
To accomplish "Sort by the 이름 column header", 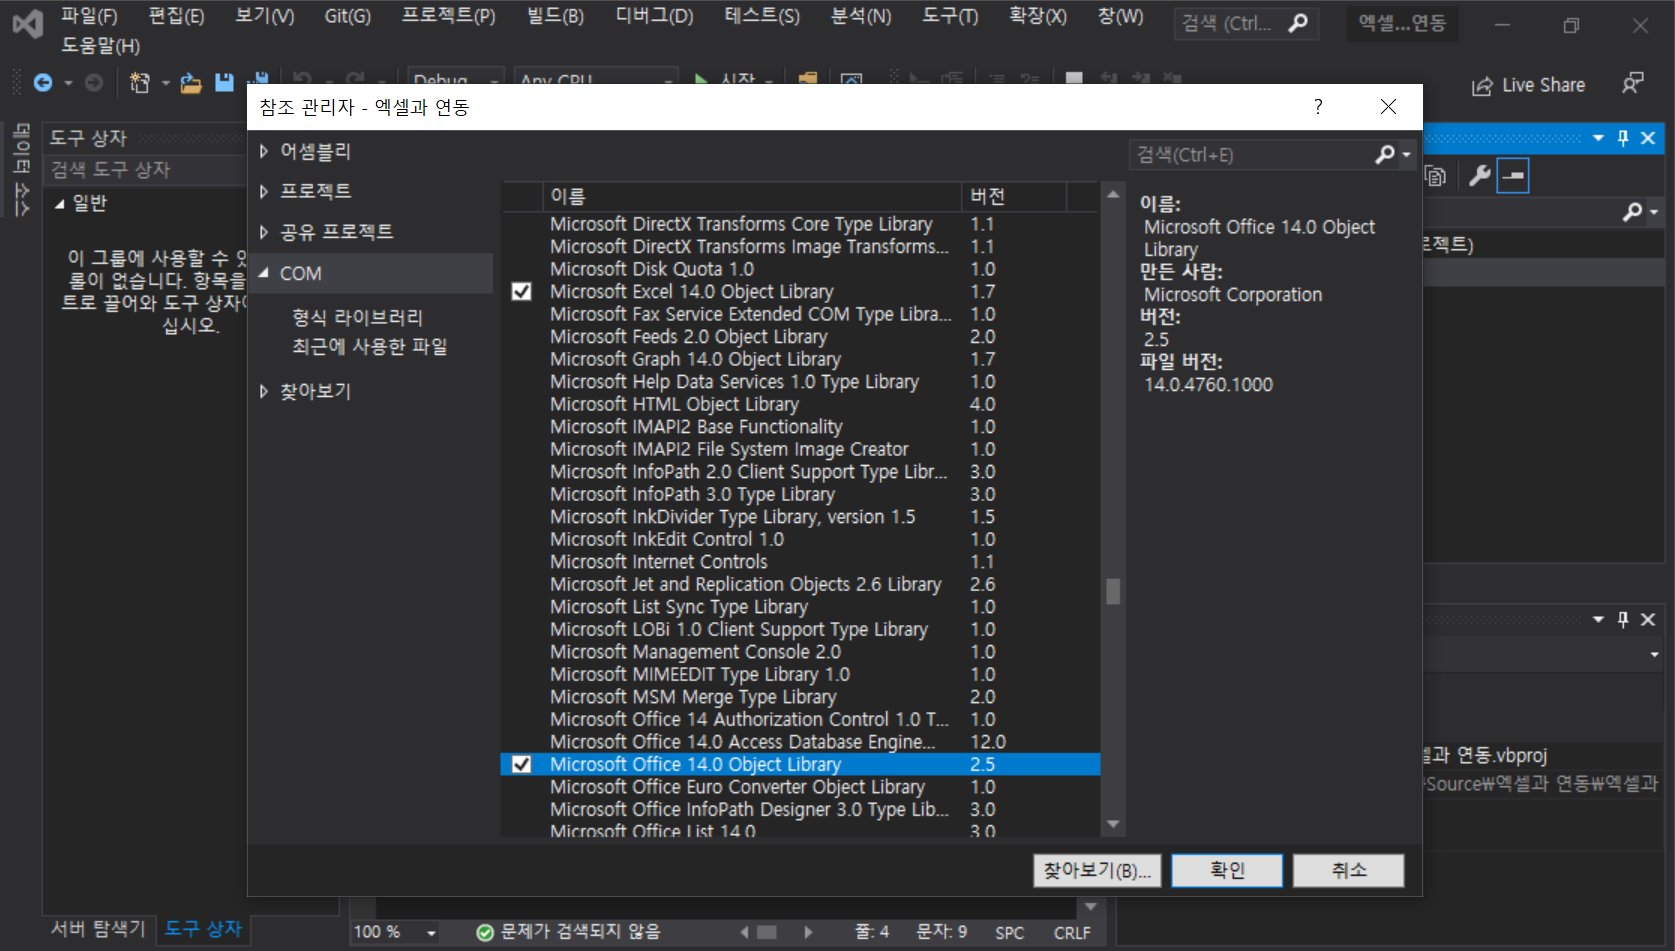I will 752,197.
